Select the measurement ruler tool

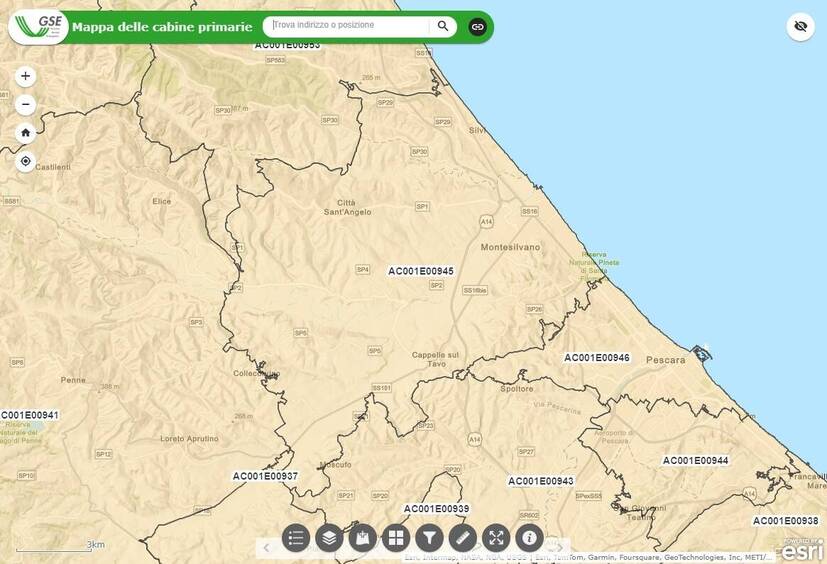462,538
